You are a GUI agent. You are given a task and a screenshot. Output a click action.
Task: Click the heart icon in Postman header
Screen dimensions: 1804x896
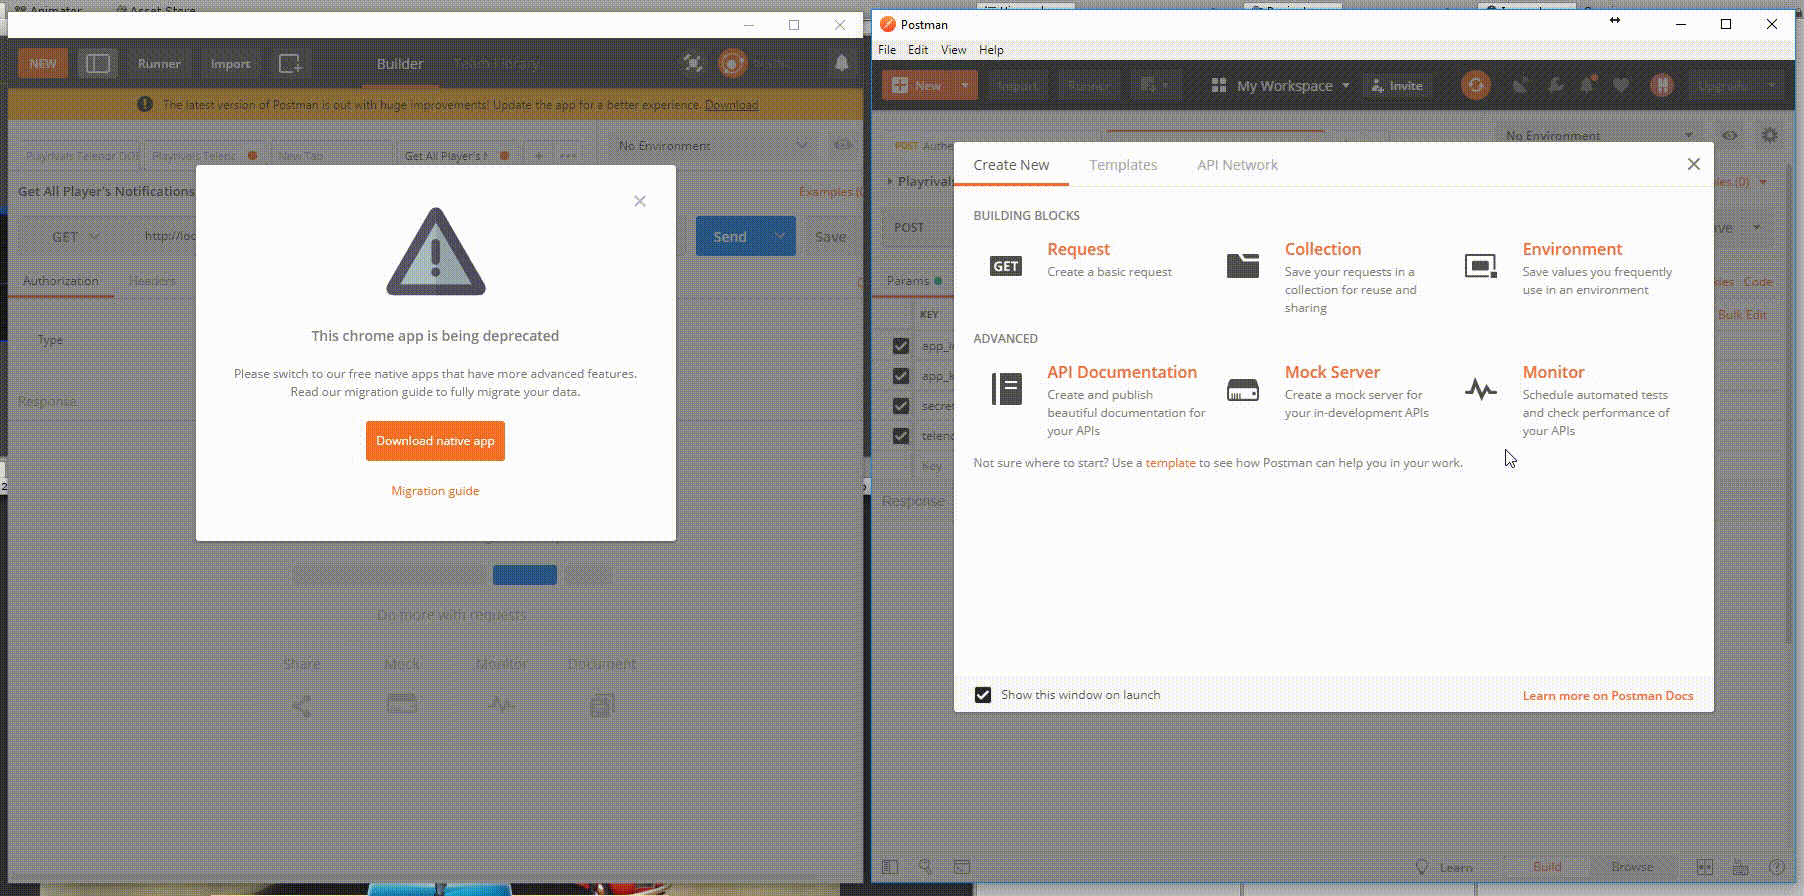pyautogui.click(x=1621, y=86)
